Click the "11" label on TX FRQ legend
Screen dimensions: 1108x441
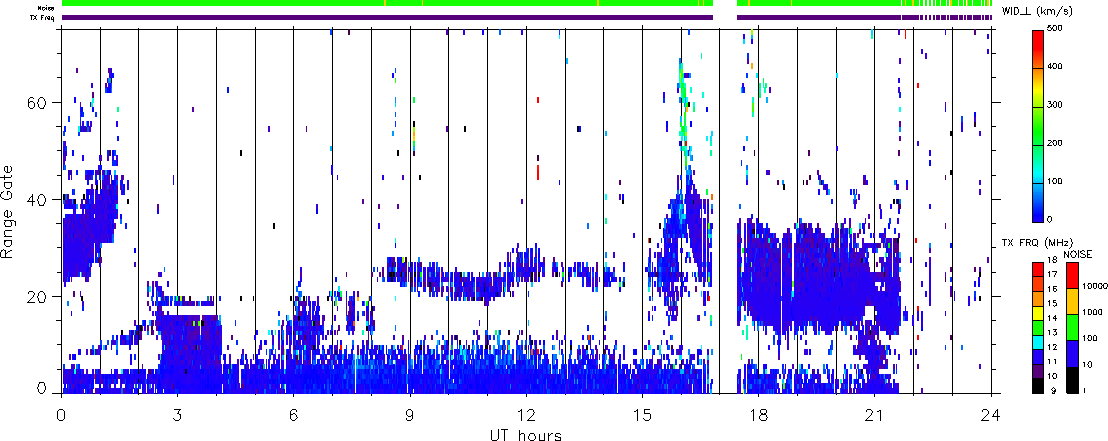pos(1052,361)
